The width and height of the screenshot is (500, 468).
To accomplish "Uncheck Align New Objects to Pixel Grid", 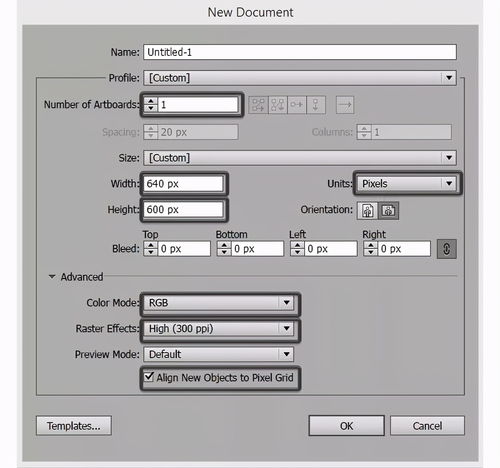I will (x=149, y=377).
